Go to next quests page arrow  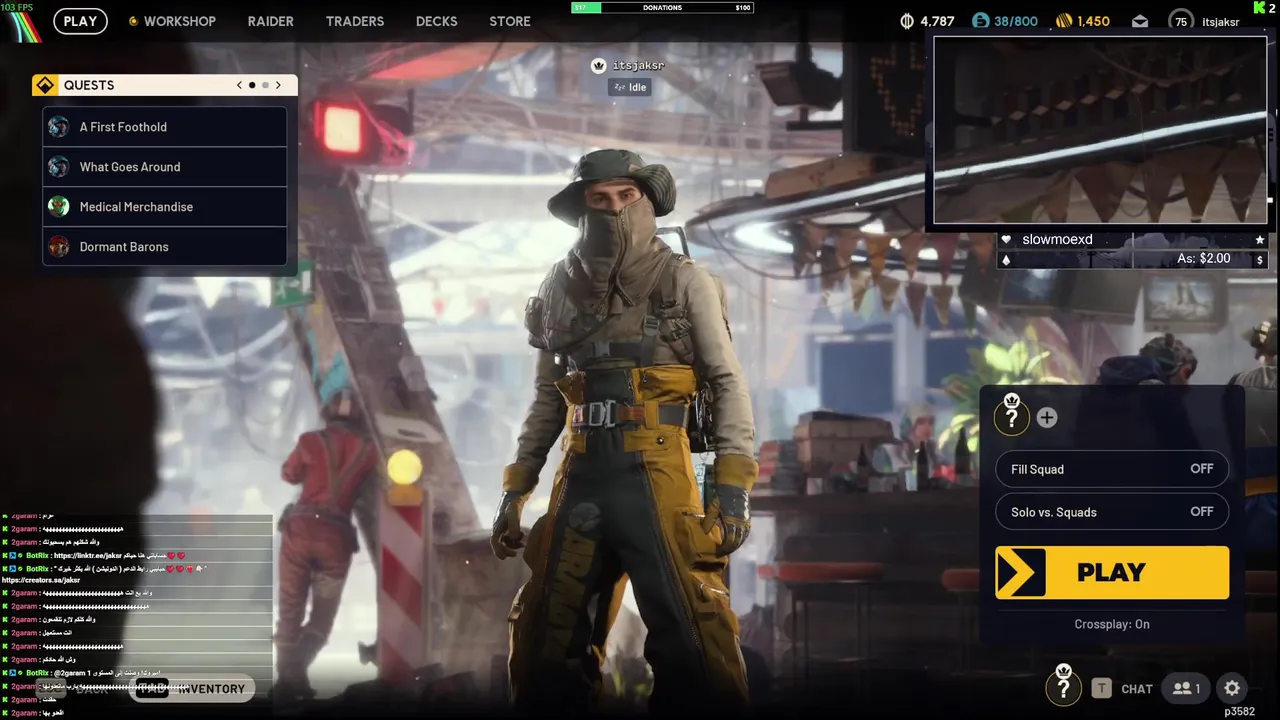(x=278, y=85)
